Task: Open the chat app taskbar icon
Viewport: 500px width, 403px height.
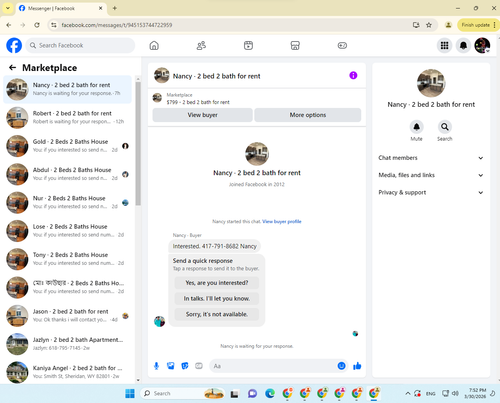Action: coord(252,394)
